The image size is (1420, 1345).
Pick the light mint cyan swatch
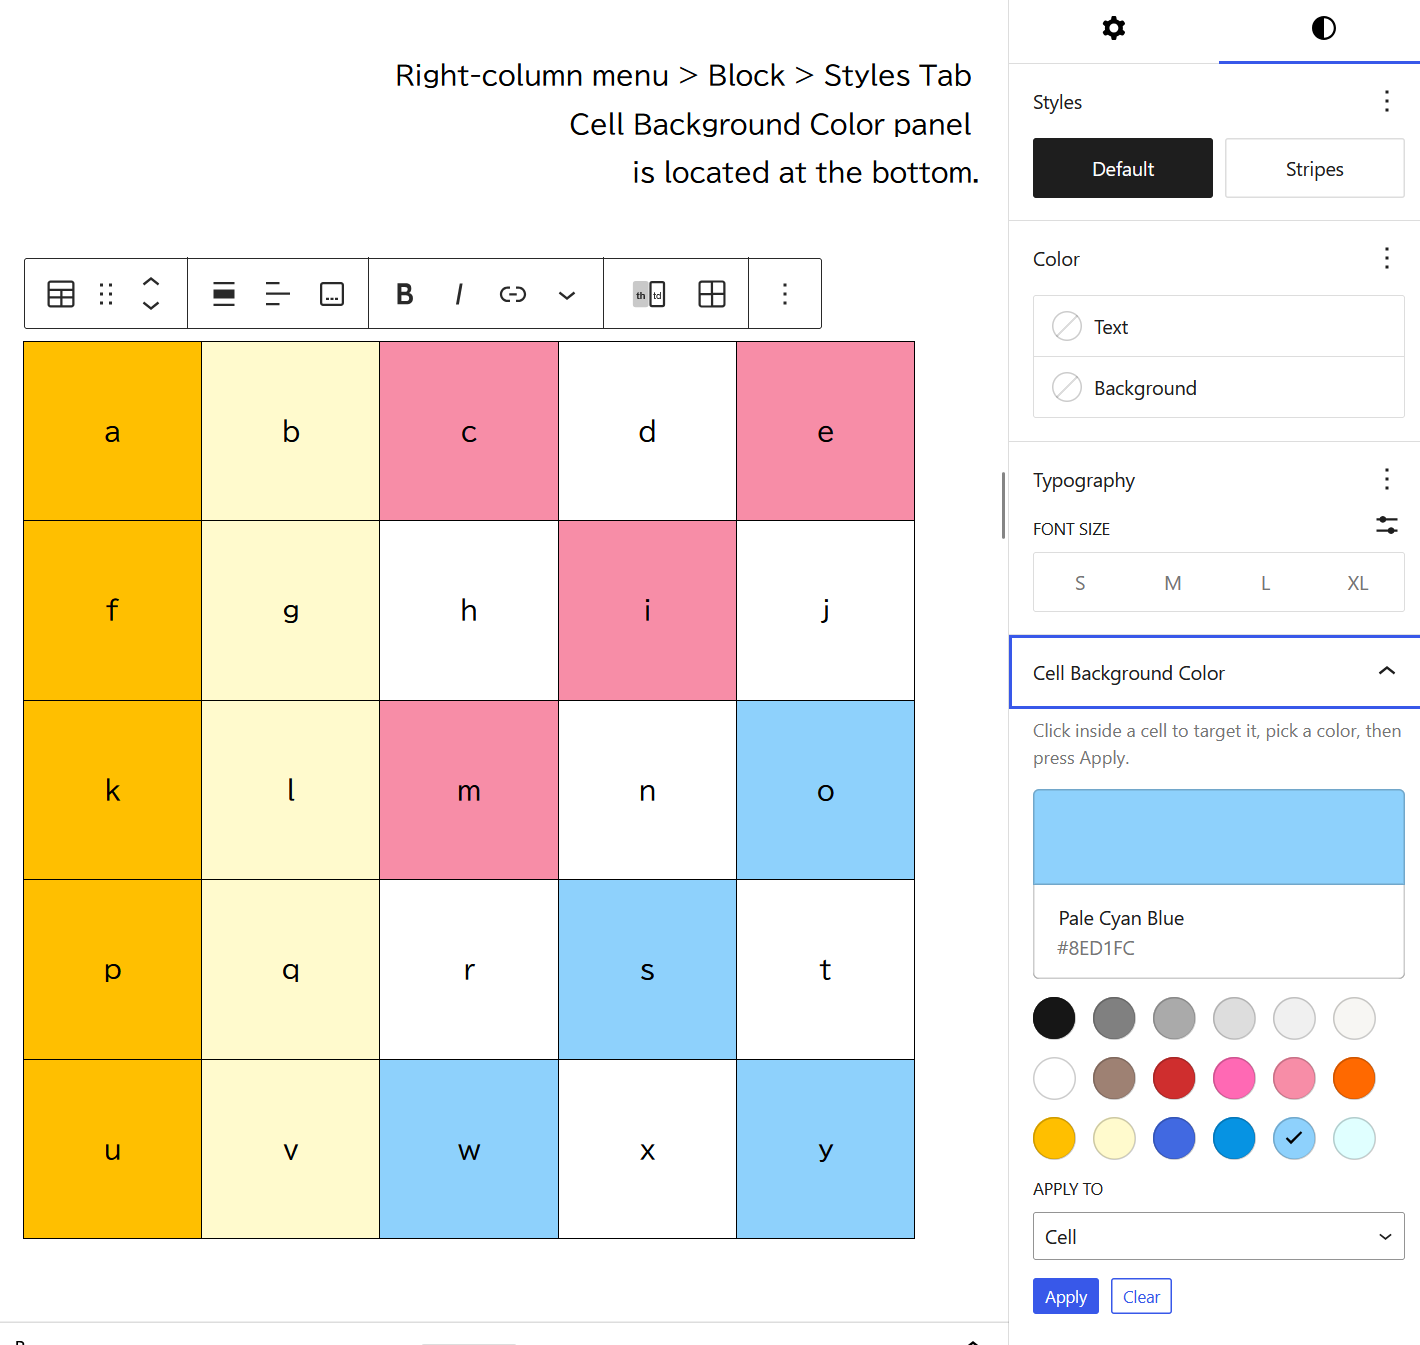[x=1354, y=1138]
